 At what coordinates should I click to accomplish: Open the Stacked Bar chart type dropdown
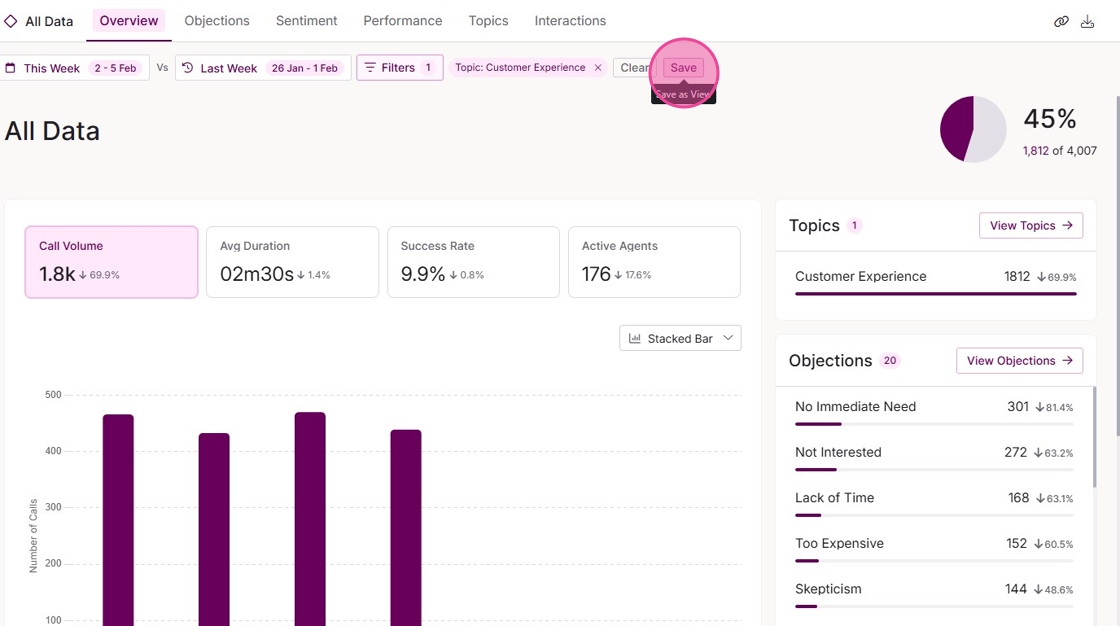point(680,338)
